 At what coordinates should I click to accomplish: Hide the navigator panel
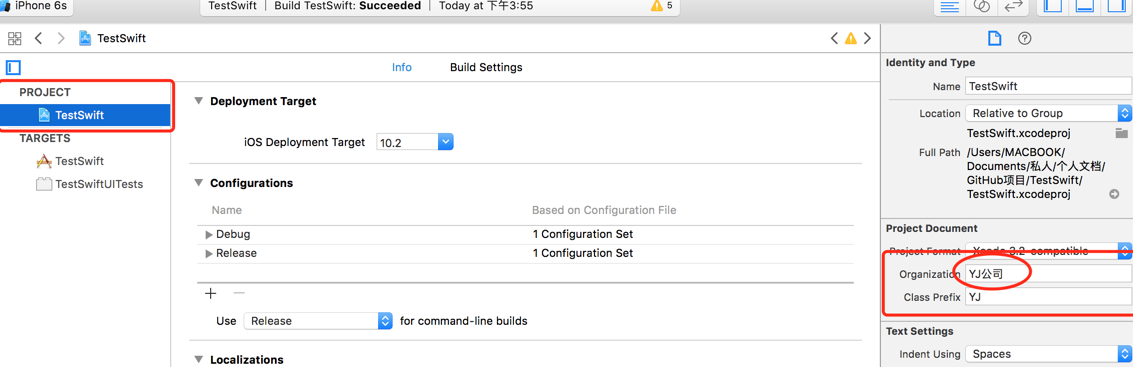(x=1054, y=7)
